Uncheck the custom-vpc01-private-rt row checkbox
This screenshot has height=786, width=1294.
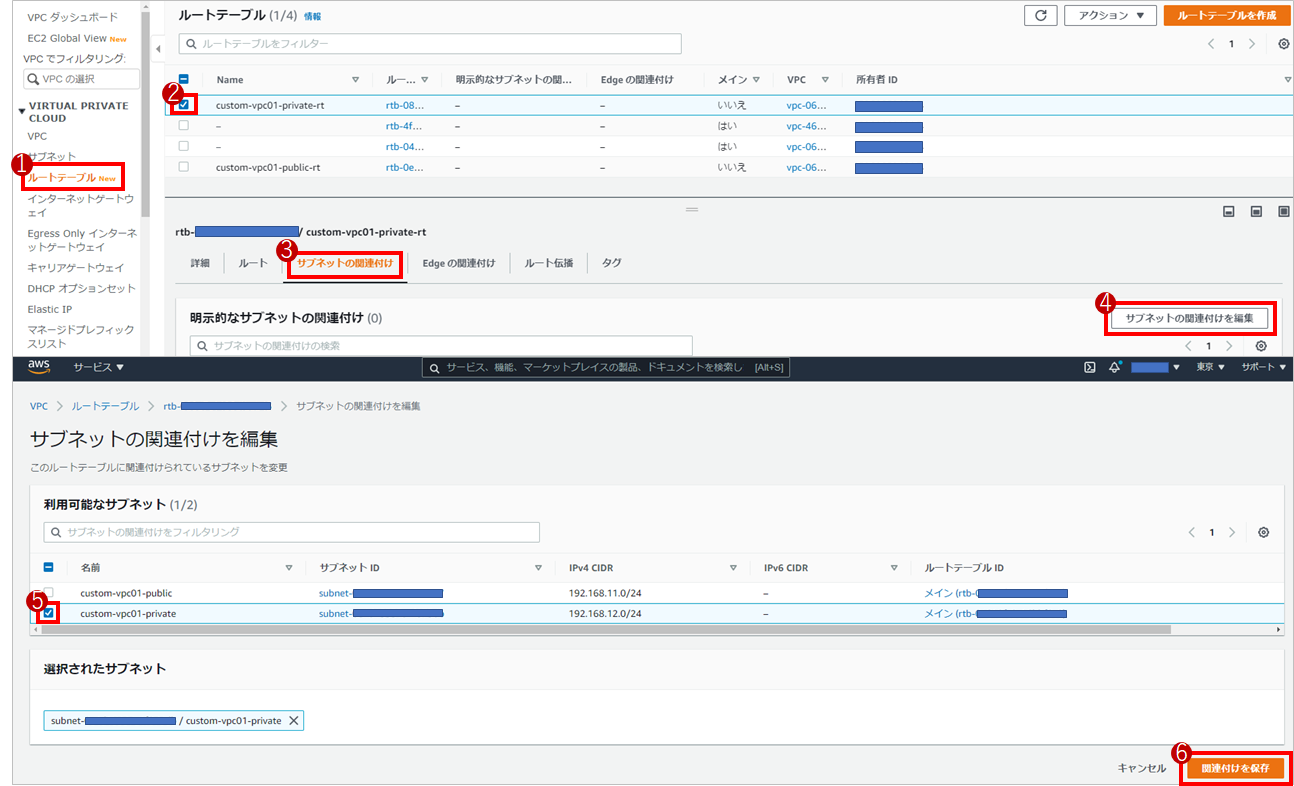pos(184,104)
